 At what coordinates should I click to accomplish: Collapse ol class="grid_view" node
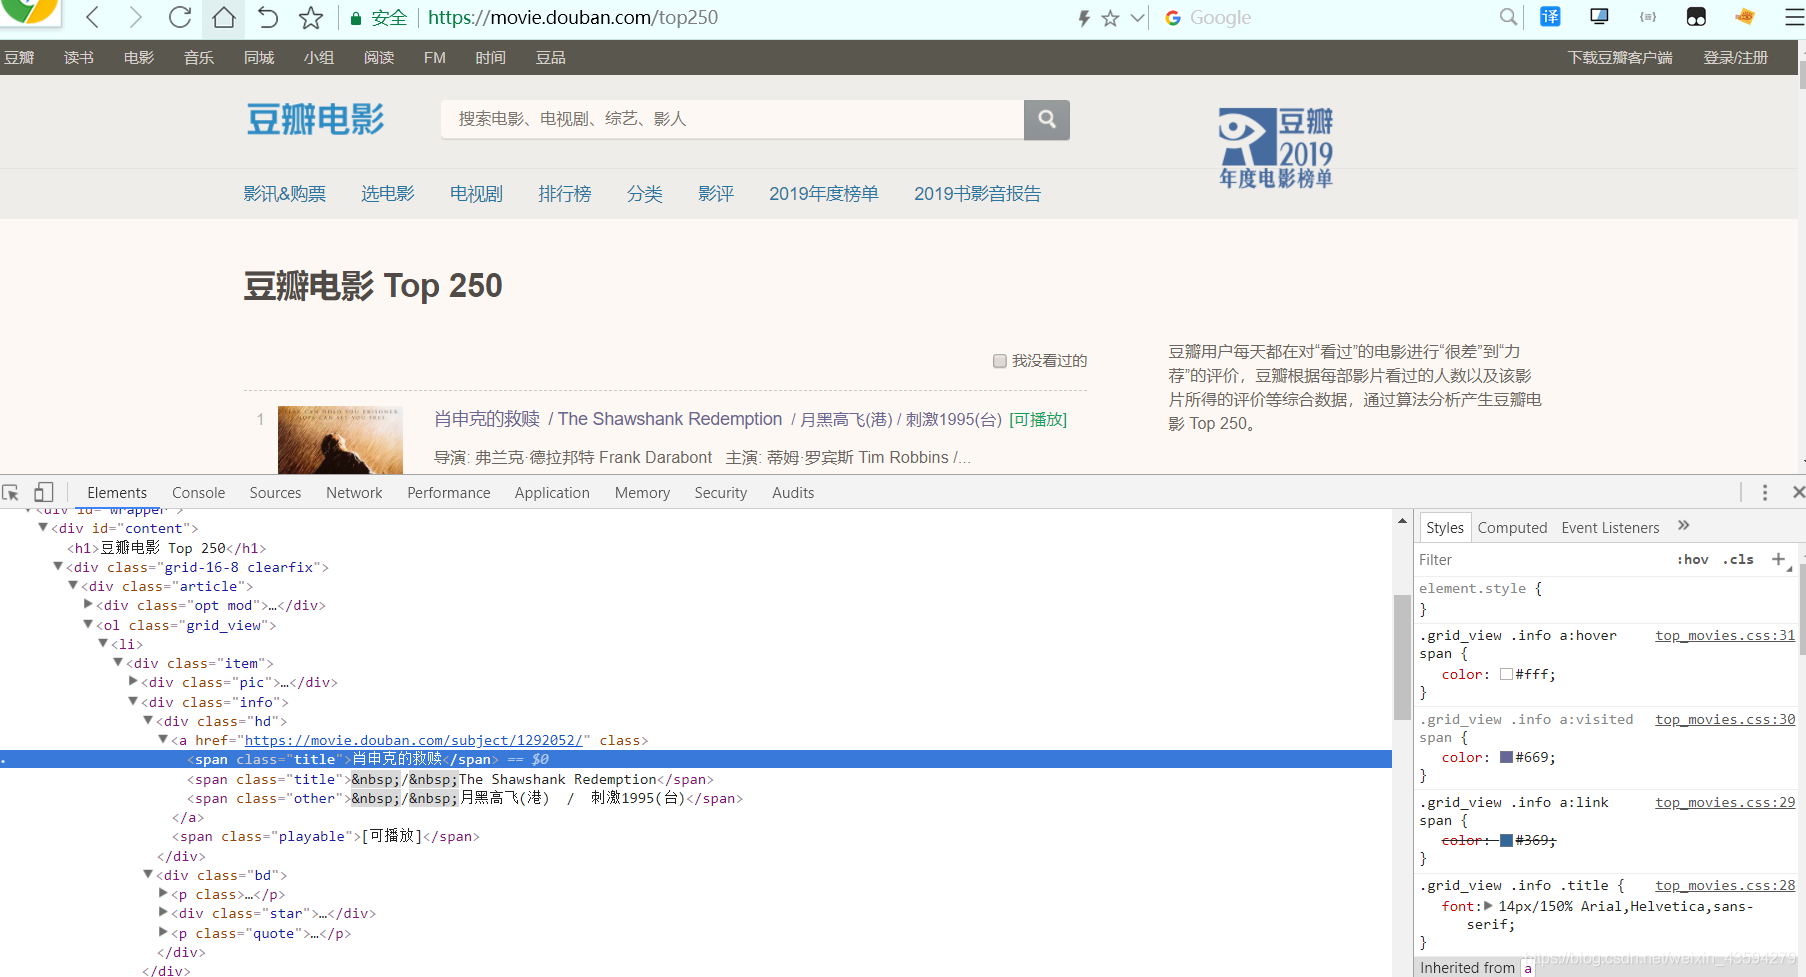(88, 624)
